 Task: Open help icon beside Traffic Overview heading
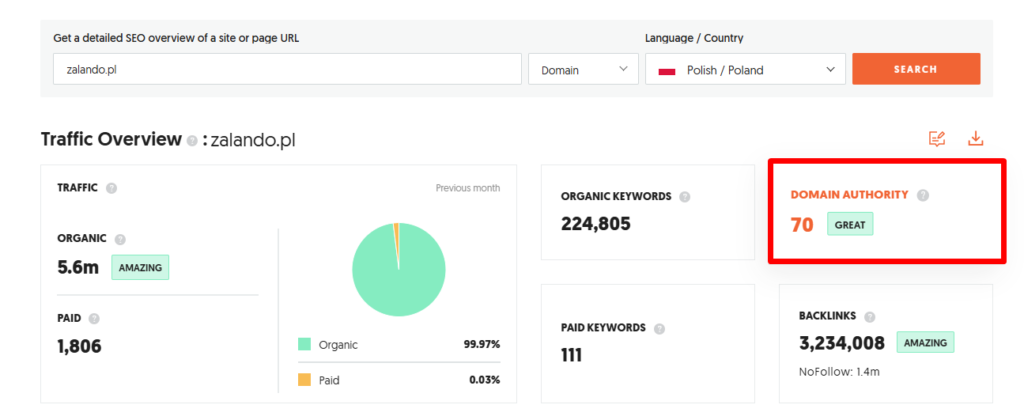pyautogui.click(x=191, y=140)
